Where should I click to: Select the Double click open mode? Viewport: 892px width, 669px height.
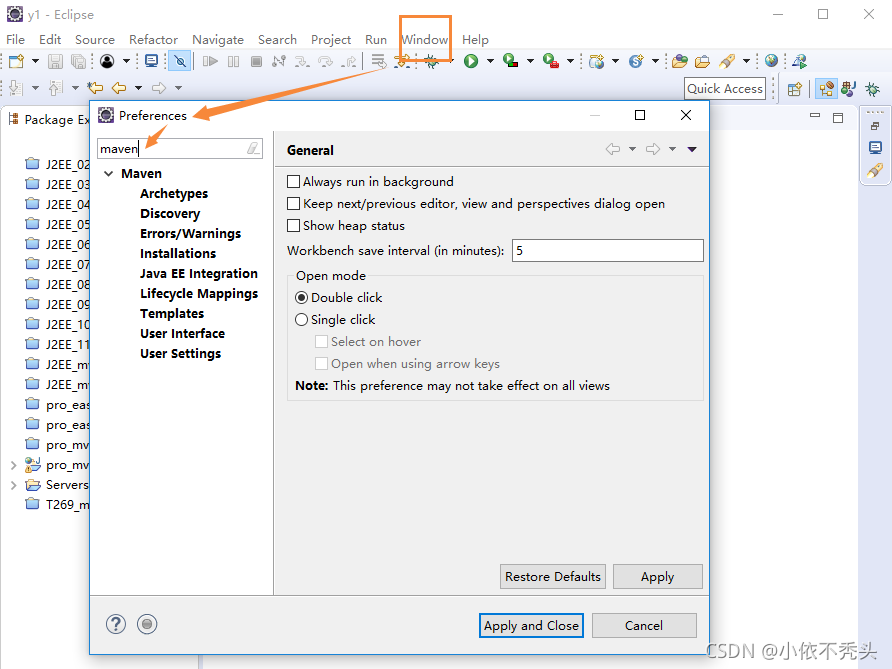point(302,298)
